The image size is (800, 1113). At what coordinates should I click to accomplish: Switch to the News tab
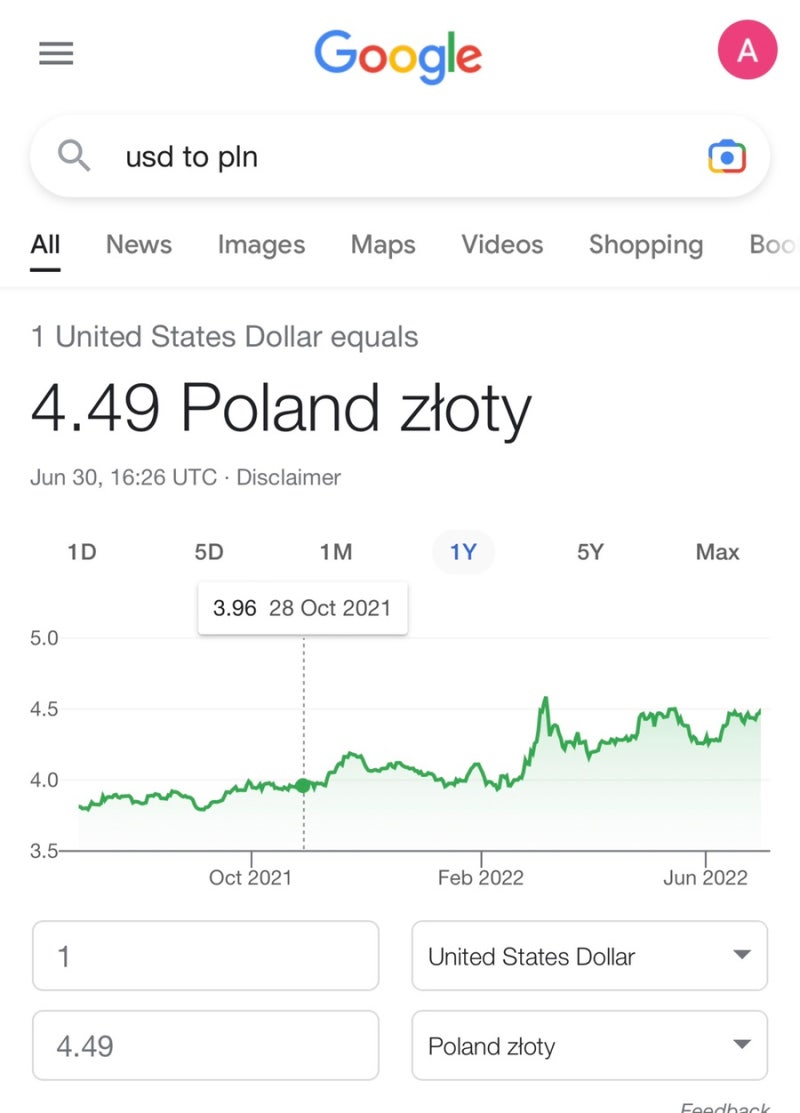pos(139,245)
